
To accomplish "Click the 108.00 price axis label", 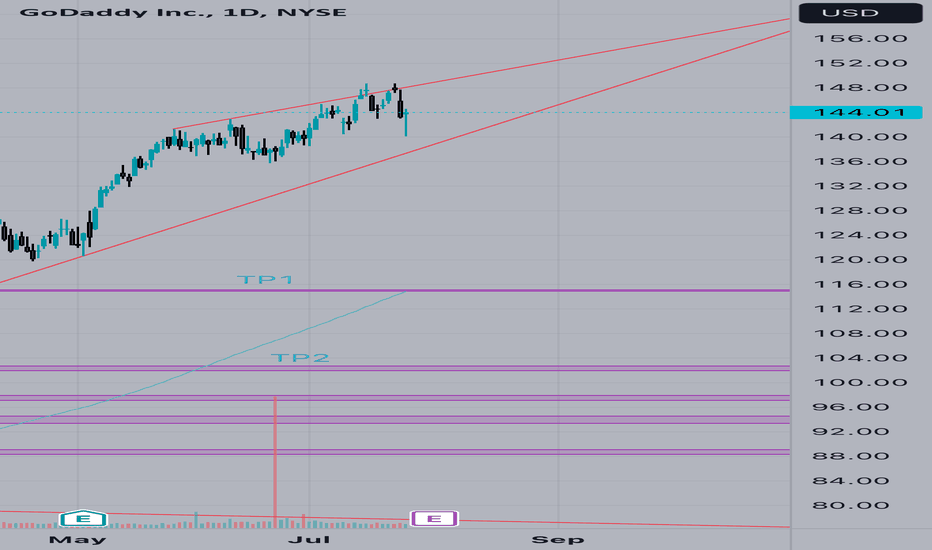I will click(x=860, y=333).
